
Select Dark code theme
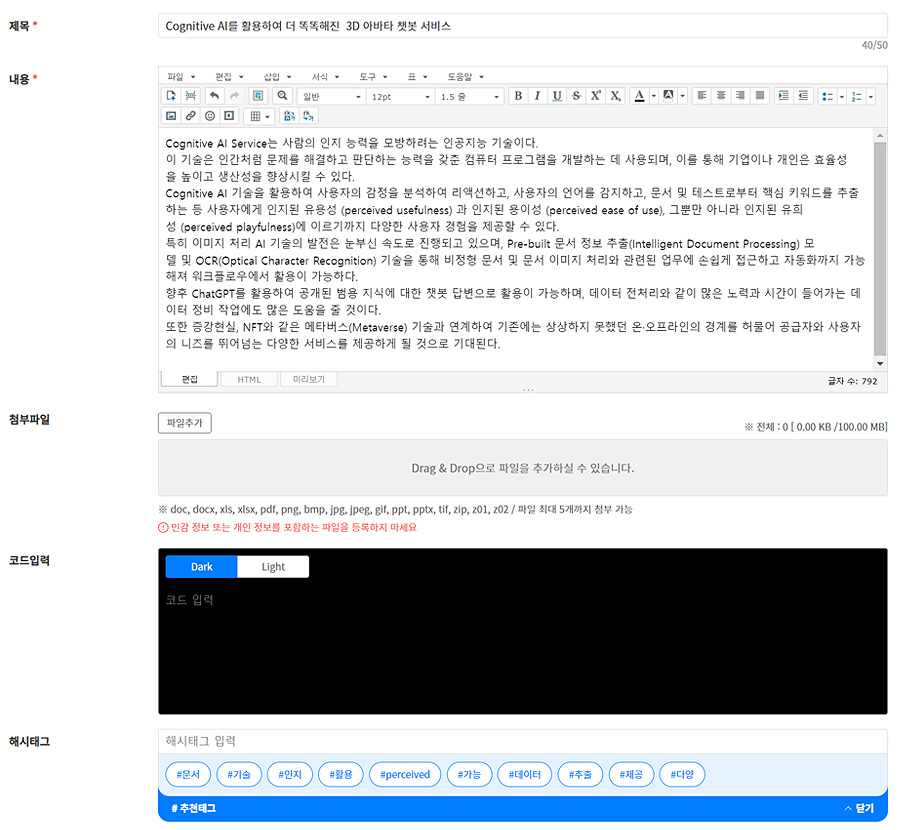(x=201, y=567)
